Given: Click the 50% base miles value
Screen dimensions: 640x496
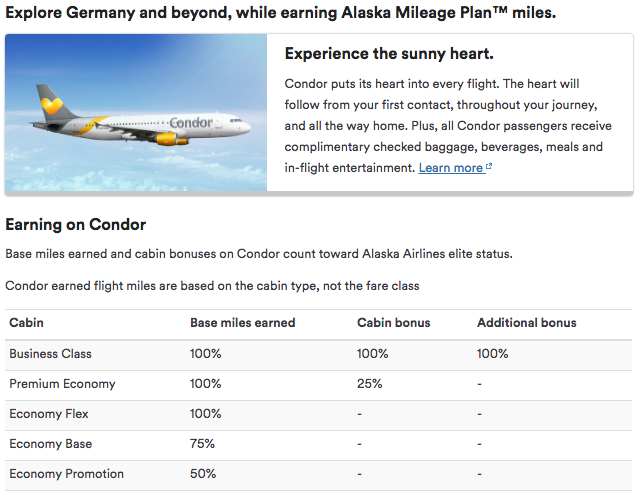Looking at the screenshot, I should 203,474.
